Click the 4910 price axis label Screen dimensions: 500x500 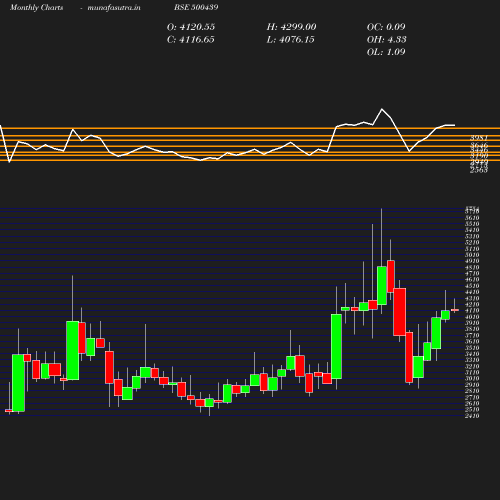tap(472, 261)
